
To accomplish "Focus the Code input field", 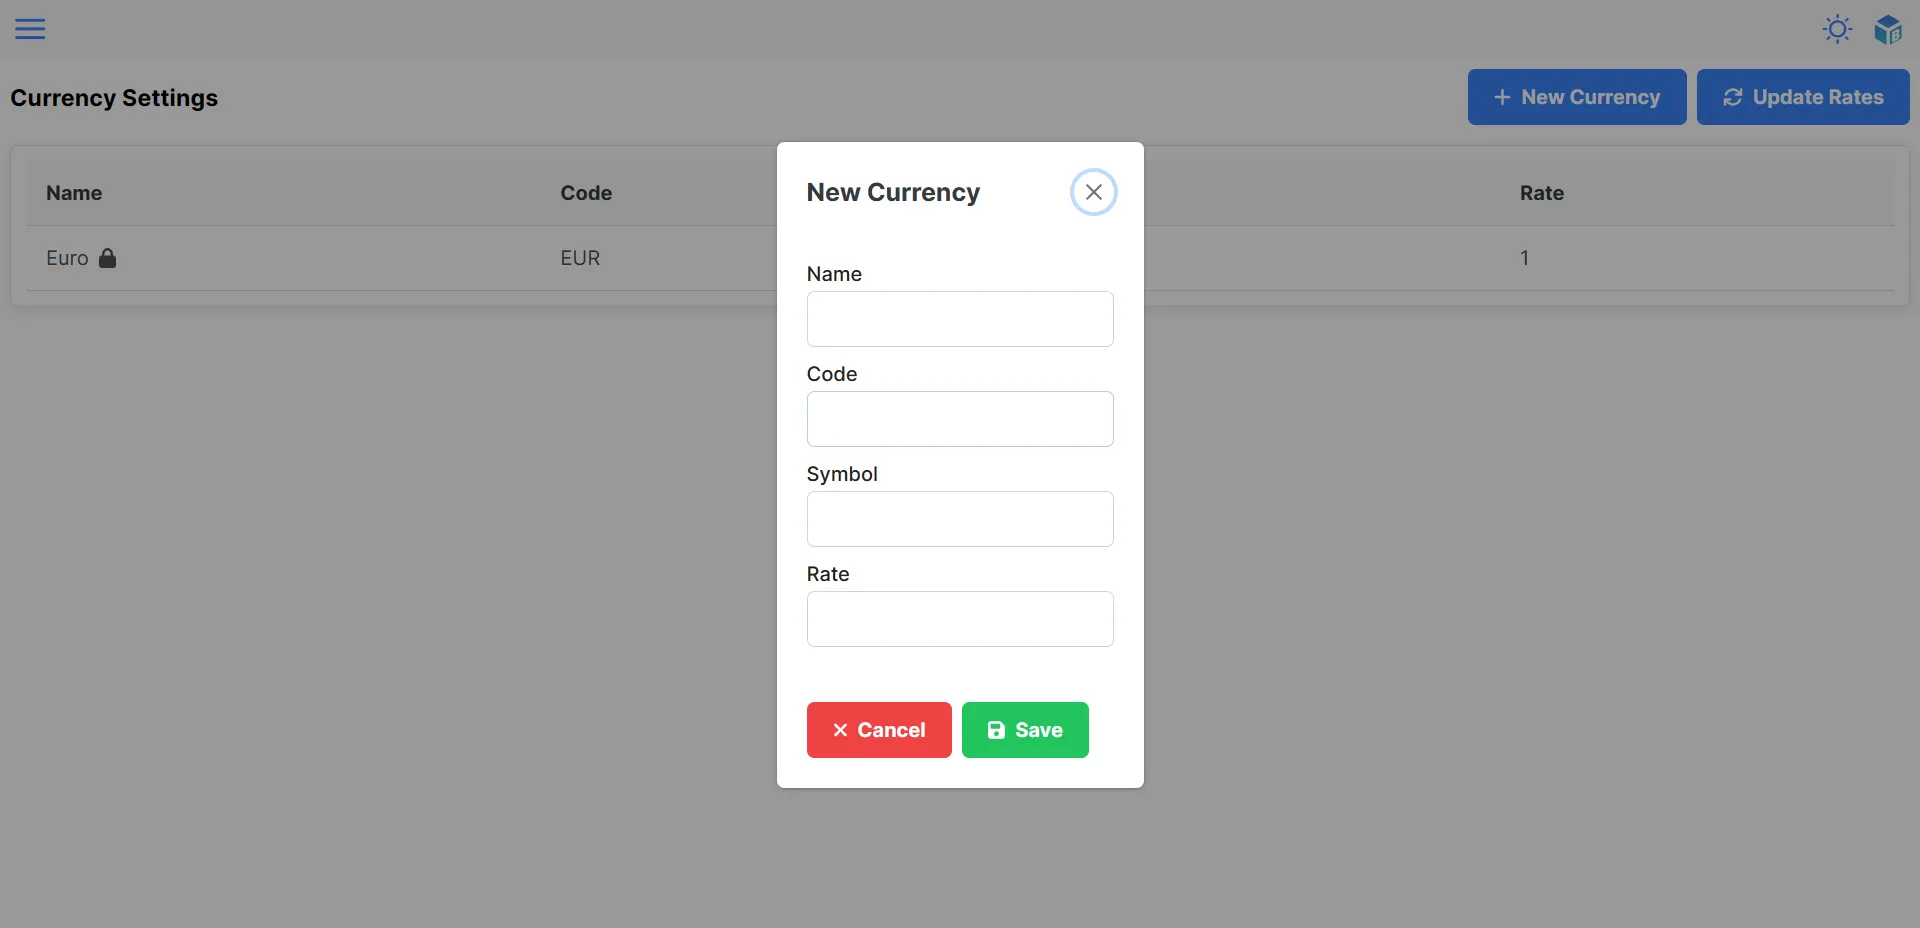I will pyautogui.click(x=959, y=419).
